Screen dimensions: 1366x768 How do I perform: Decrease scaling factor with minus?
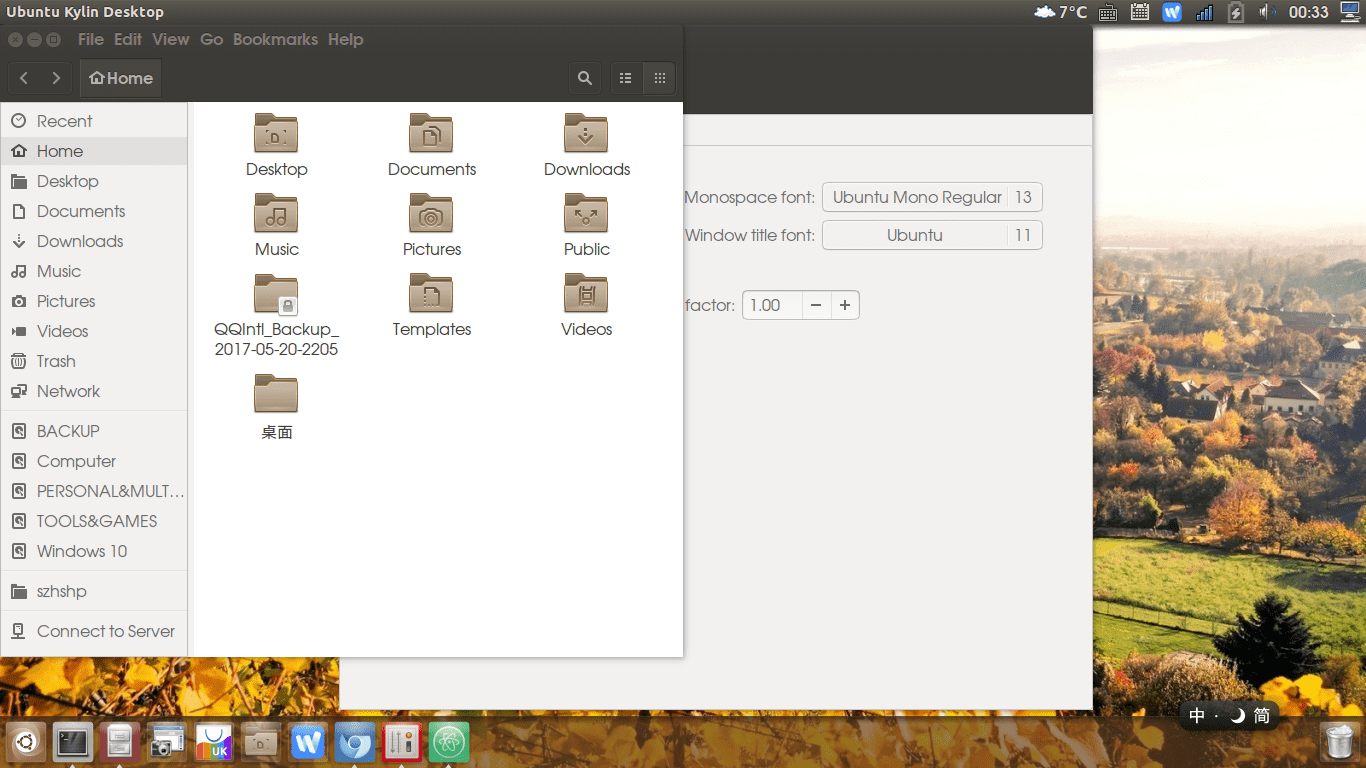(816, 305)
